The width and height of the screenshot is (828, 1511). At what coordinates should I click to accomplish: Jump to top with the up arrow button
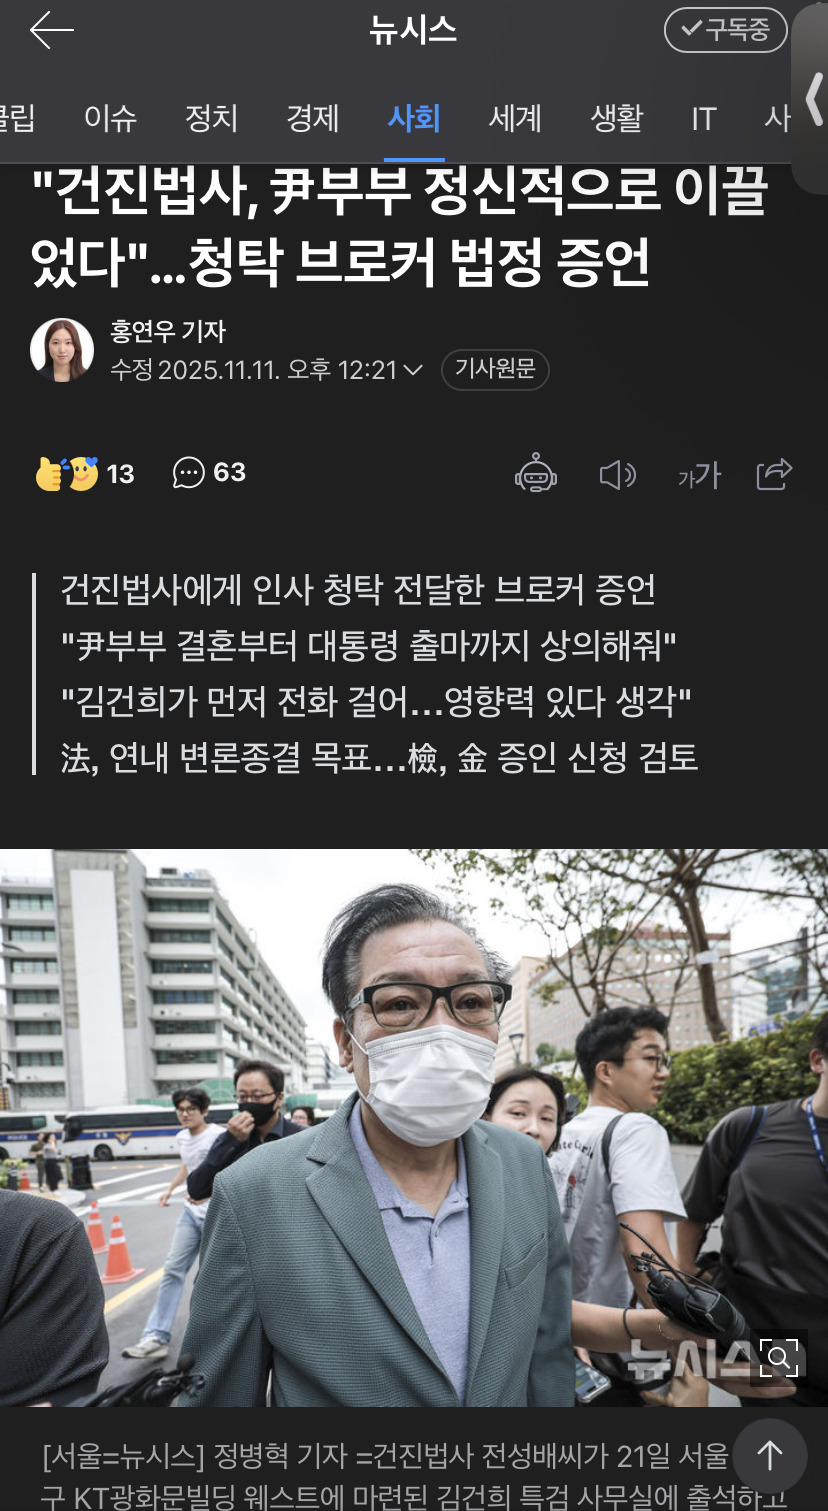click(x=769, y=1455)
